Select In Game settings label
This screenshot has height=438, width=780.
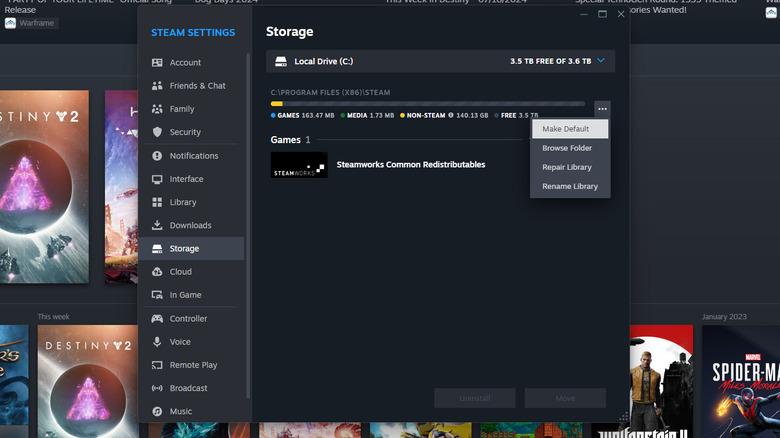pos(186,295)
